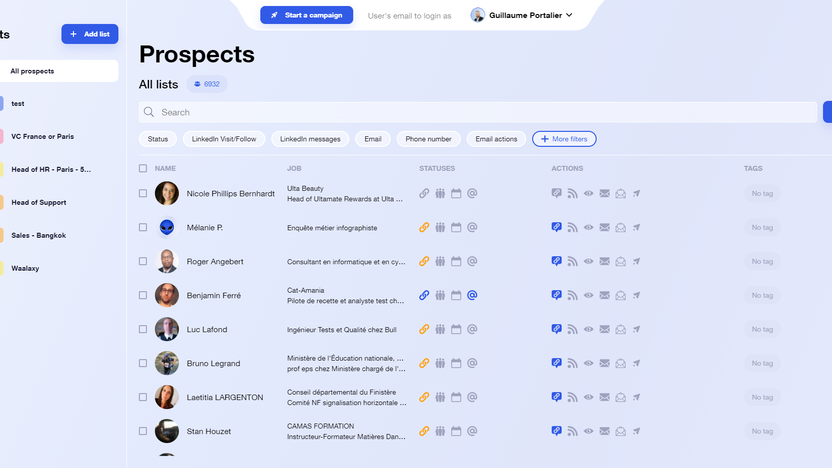Click the orange link icon for Stan Houzet

[424, 431]
